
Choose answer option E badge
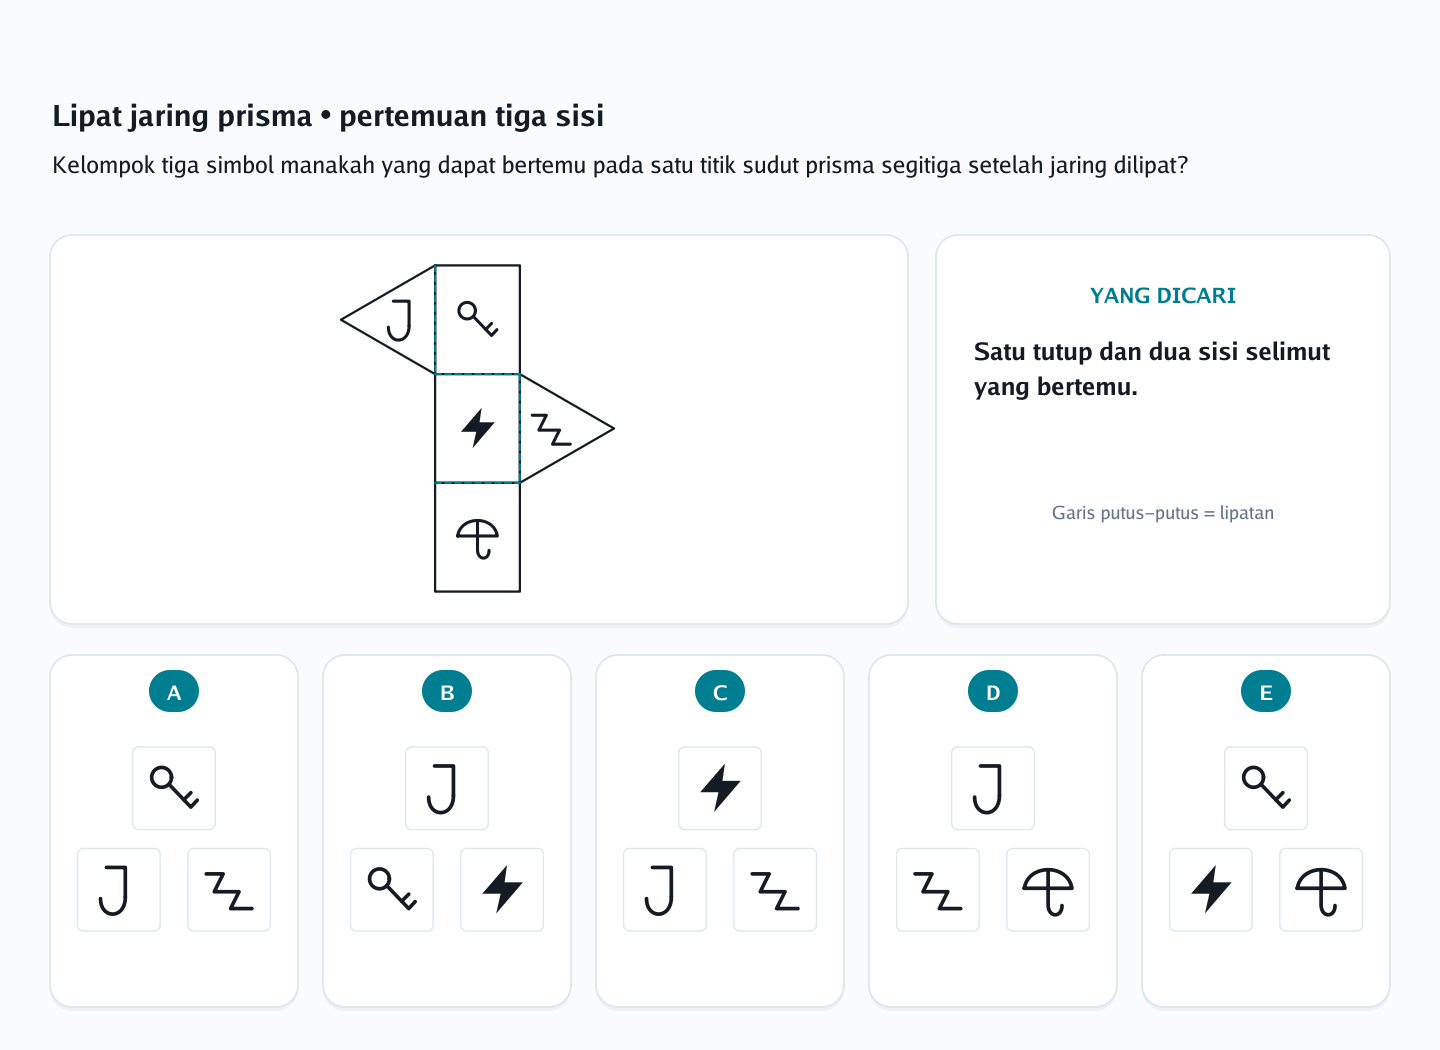click(x=1266, y=691)
